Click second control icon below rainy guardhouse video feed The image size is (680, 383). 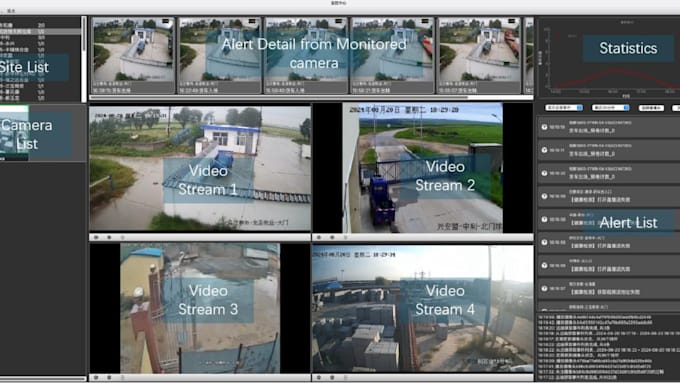pyautogui.click(x=109, y=237)
